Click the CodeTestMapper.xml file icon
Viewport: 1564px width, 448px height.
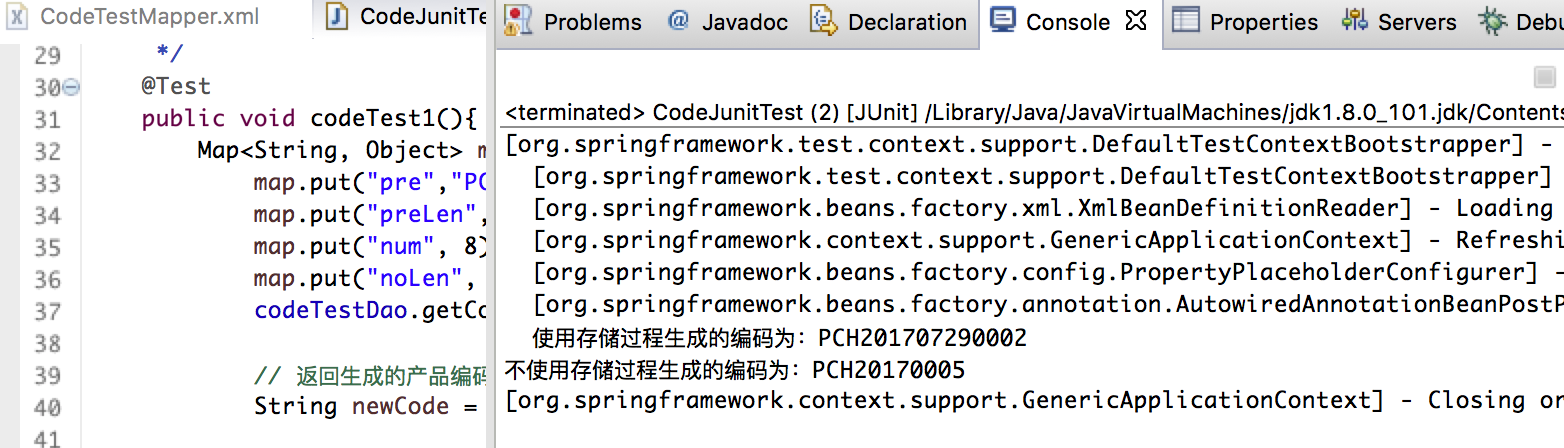(18, 17)
